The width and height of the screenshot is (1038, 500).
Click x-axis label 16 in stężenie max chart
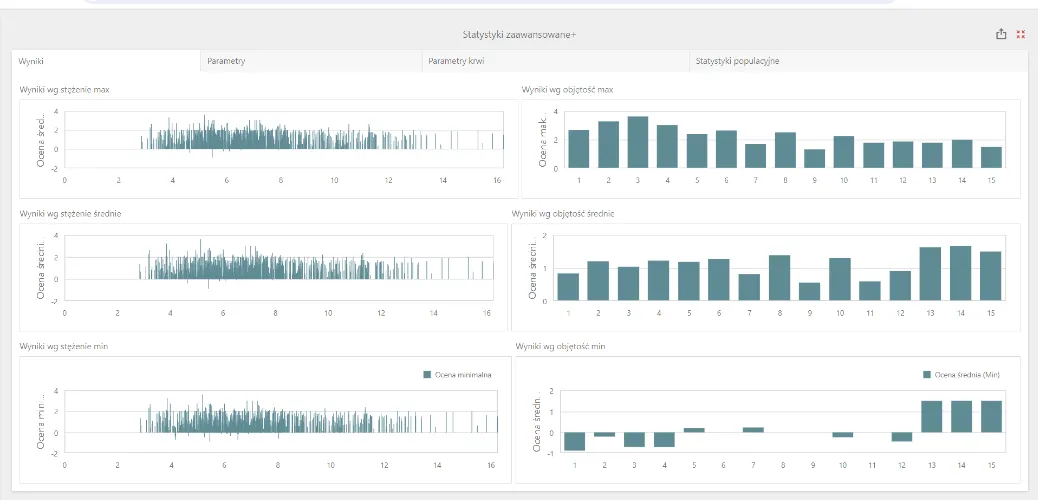499,180
